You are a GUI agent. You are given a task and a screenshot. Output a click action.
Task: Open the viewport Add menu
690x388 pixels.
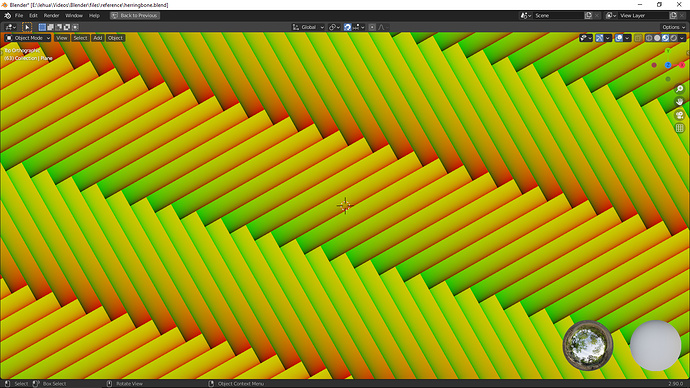pos(97,38)
